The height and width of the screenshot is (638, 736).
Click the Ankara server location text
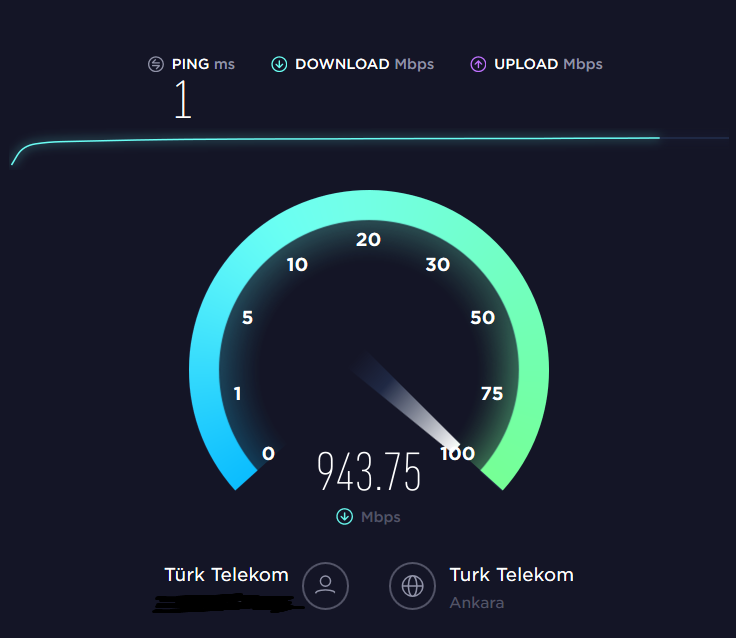(477, 602)
